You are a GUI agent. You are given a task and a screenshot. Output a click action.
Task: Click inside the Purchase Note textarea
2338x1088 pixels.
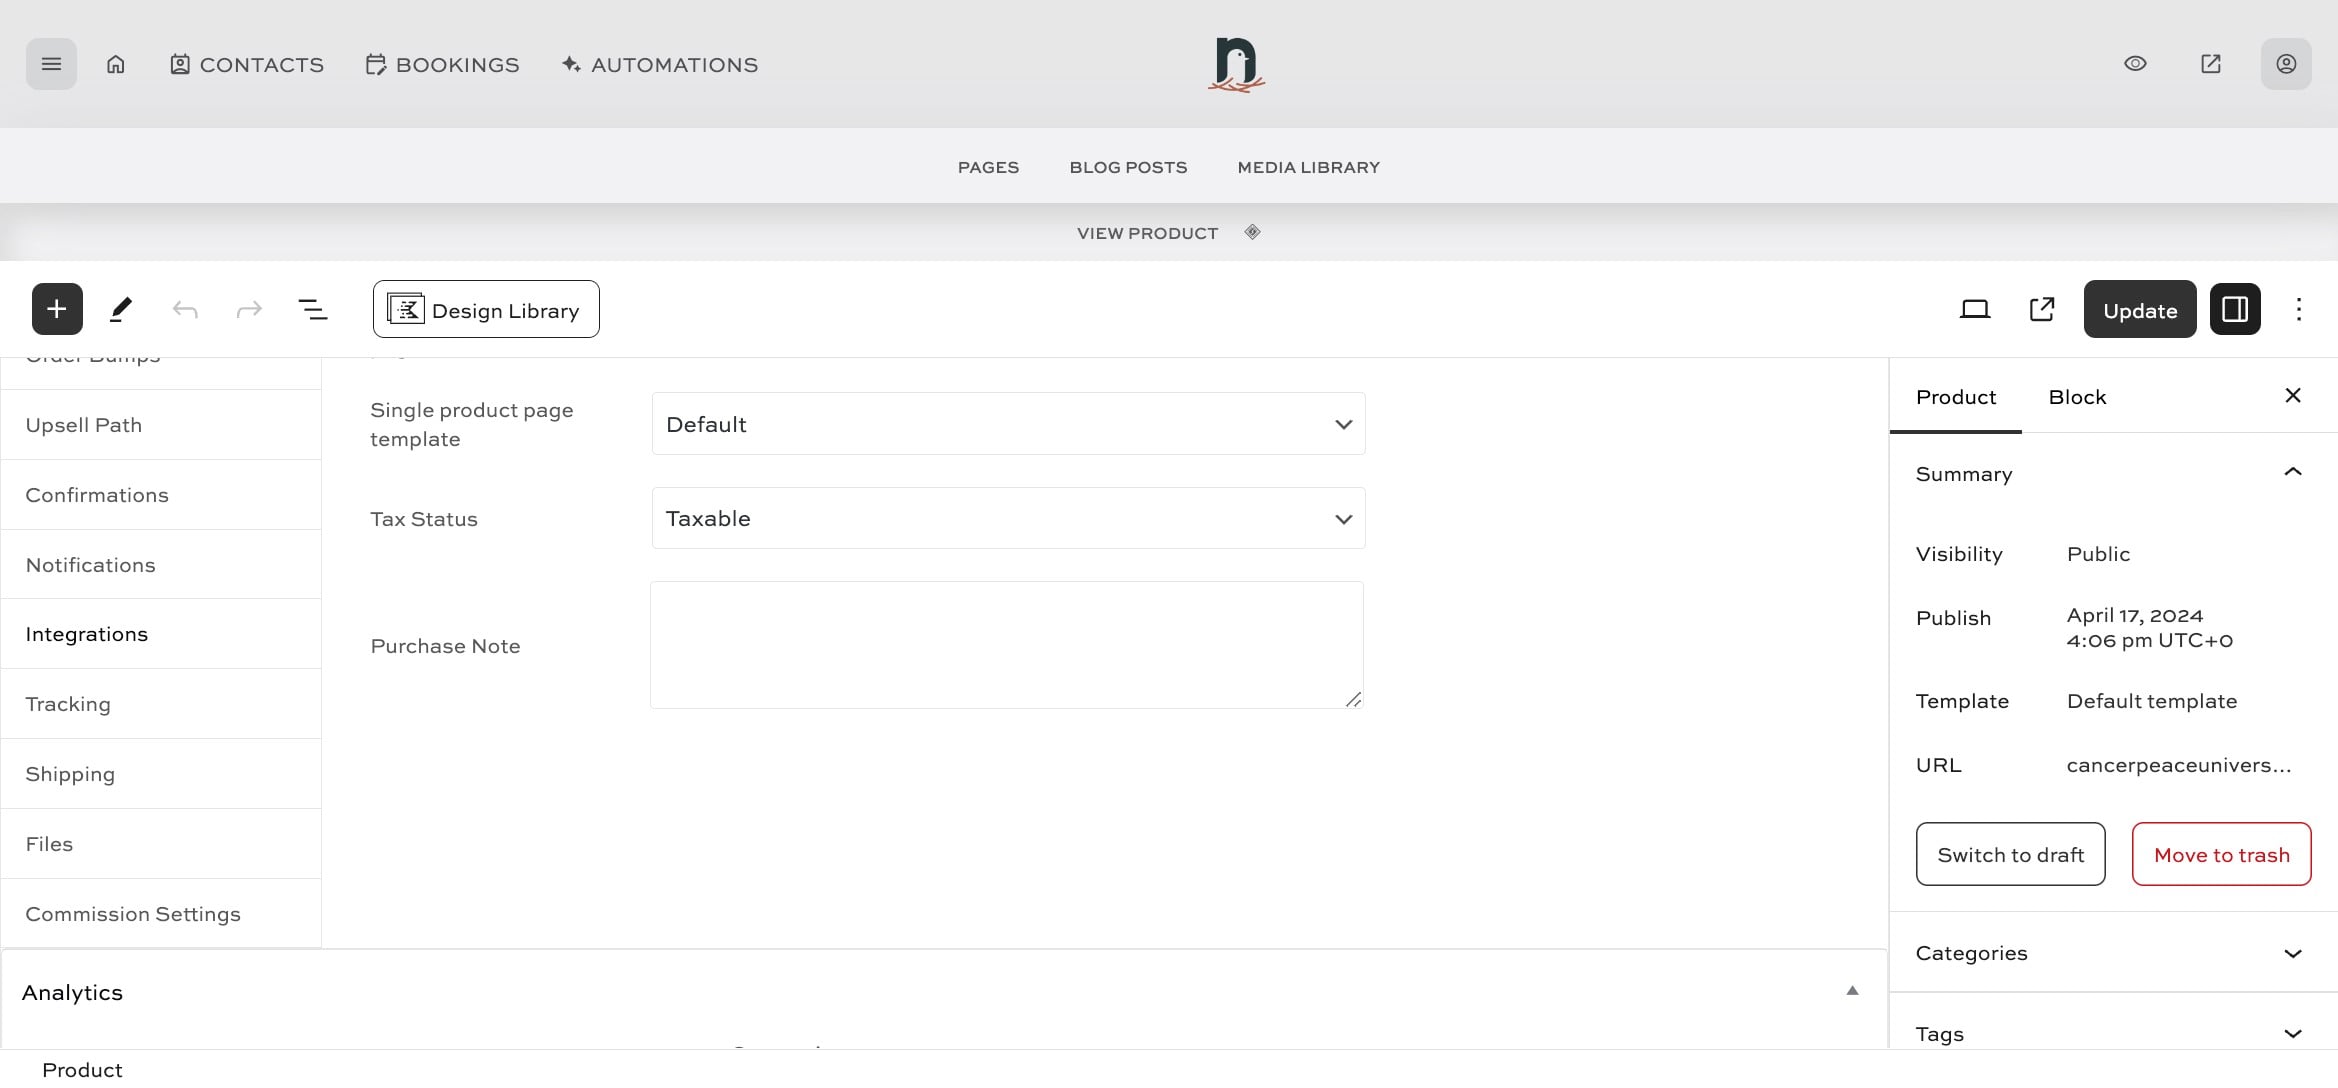(1006, 645)
